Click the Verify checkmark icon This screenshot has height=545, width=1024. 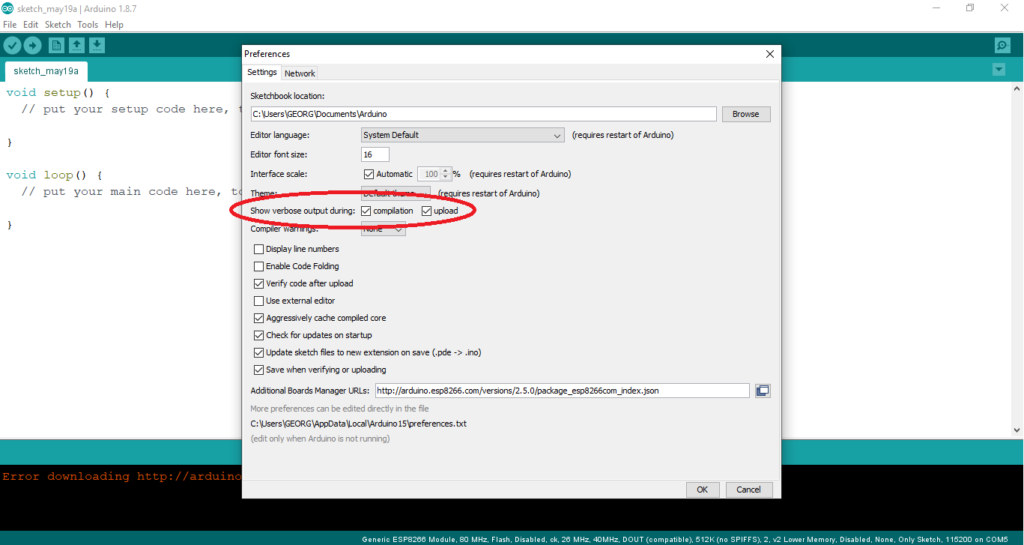click(12, 45)
